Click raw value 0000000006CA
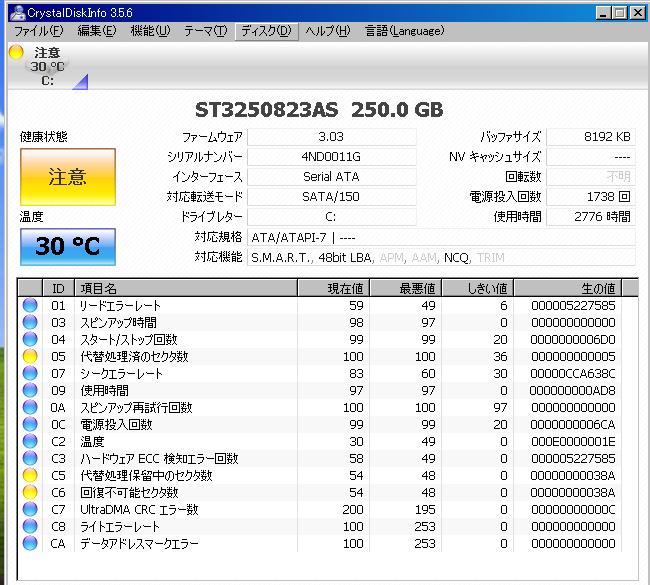650x585 pixels. coord(573,425)
